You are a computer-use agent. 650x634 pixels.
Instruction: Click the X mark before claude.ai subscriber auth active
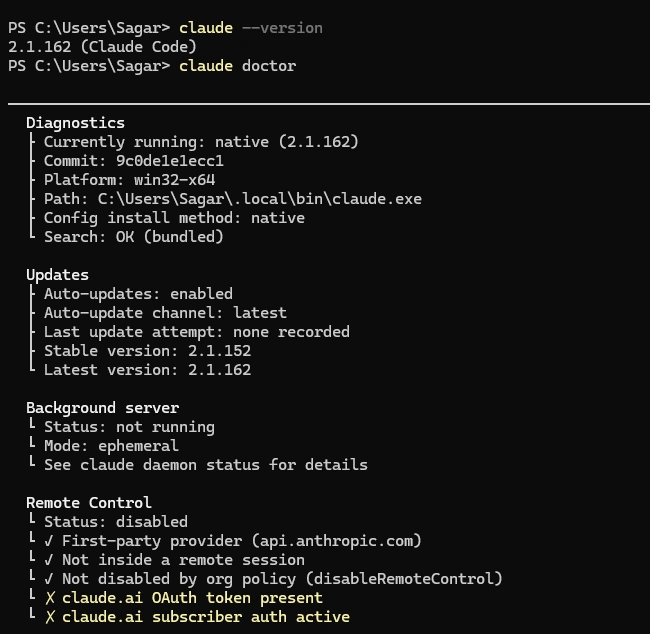click(x=50, y=617)
